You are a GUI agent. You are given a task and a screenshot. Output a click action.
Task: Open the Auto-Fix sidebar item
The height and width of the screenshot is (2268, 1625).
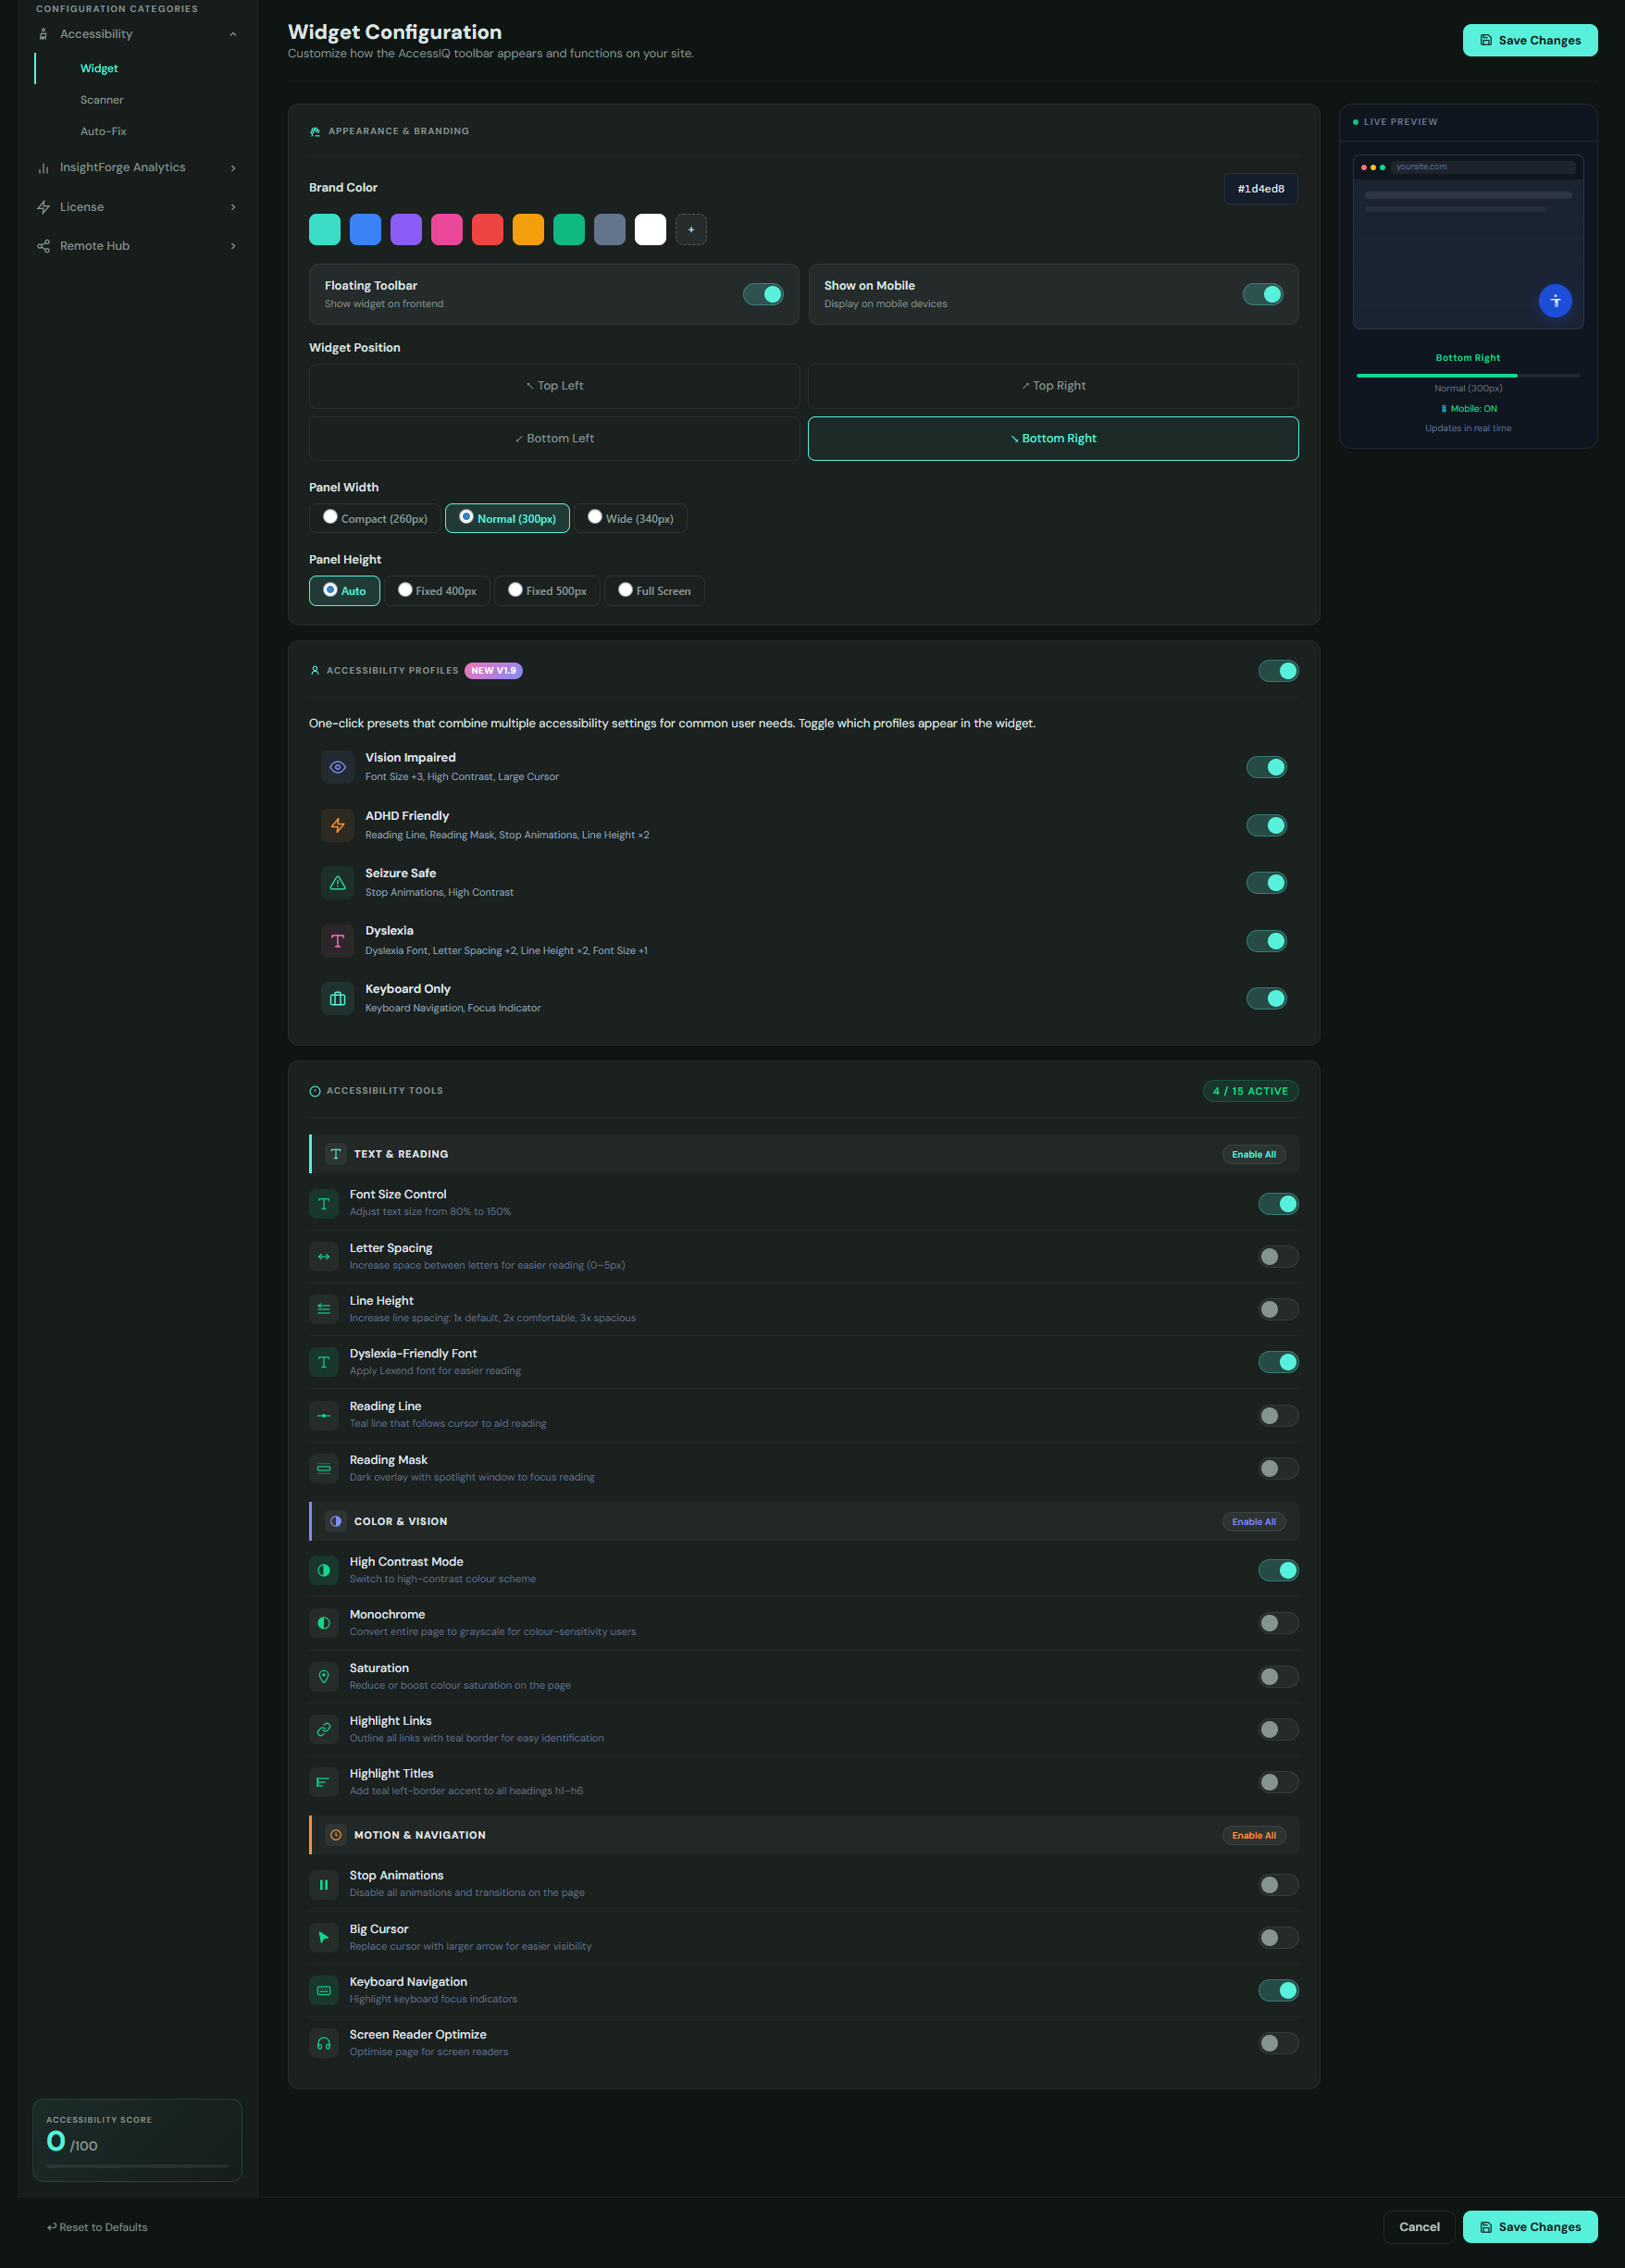tap(103, 131)
